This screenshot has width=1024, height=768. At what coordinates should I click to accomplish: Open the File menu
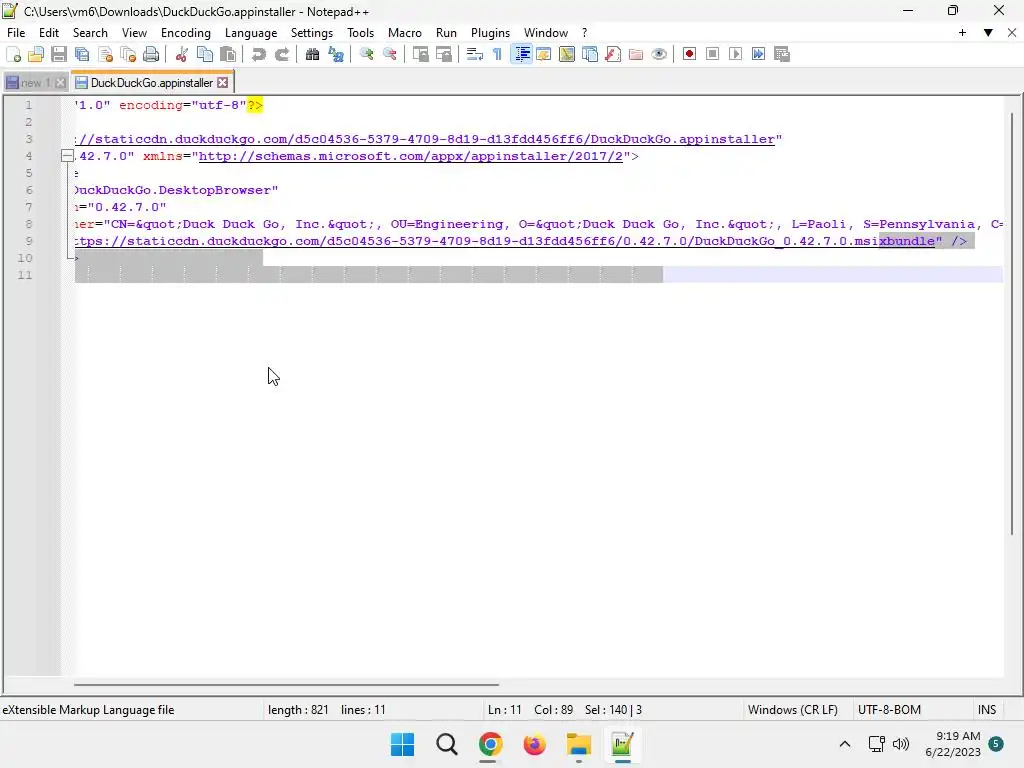point(16,33)
